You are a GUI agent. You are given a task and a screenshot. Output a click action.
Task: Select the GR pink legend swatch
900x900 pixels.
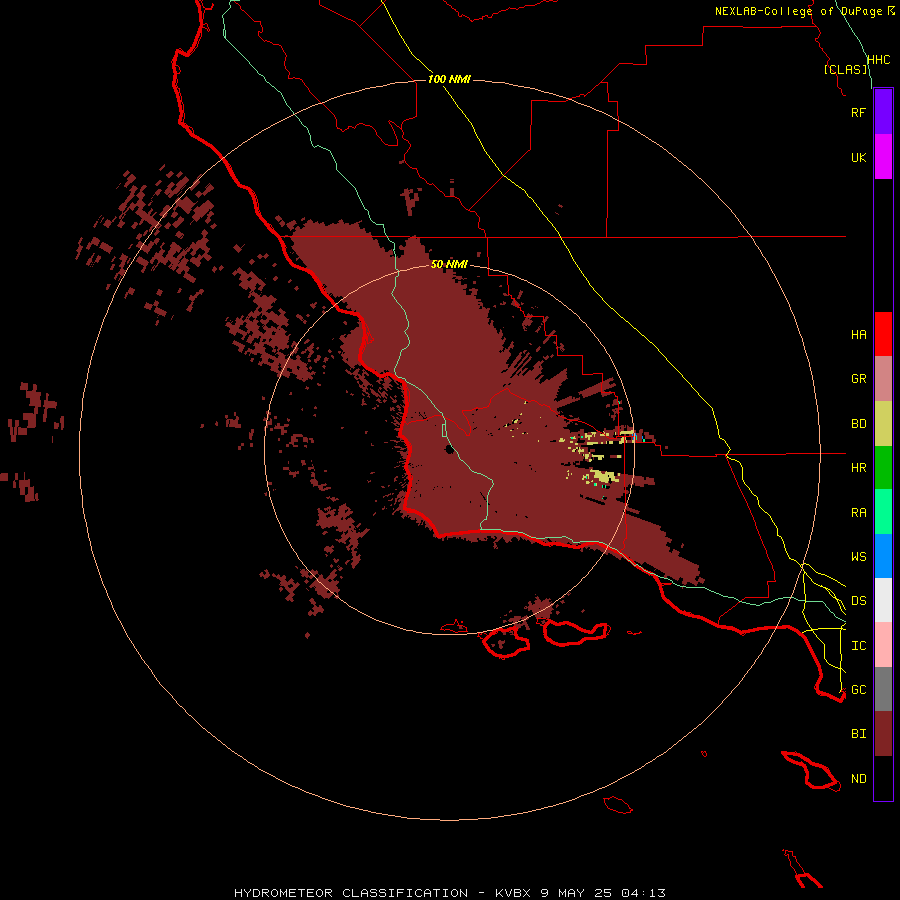click(x=883, y=379)
